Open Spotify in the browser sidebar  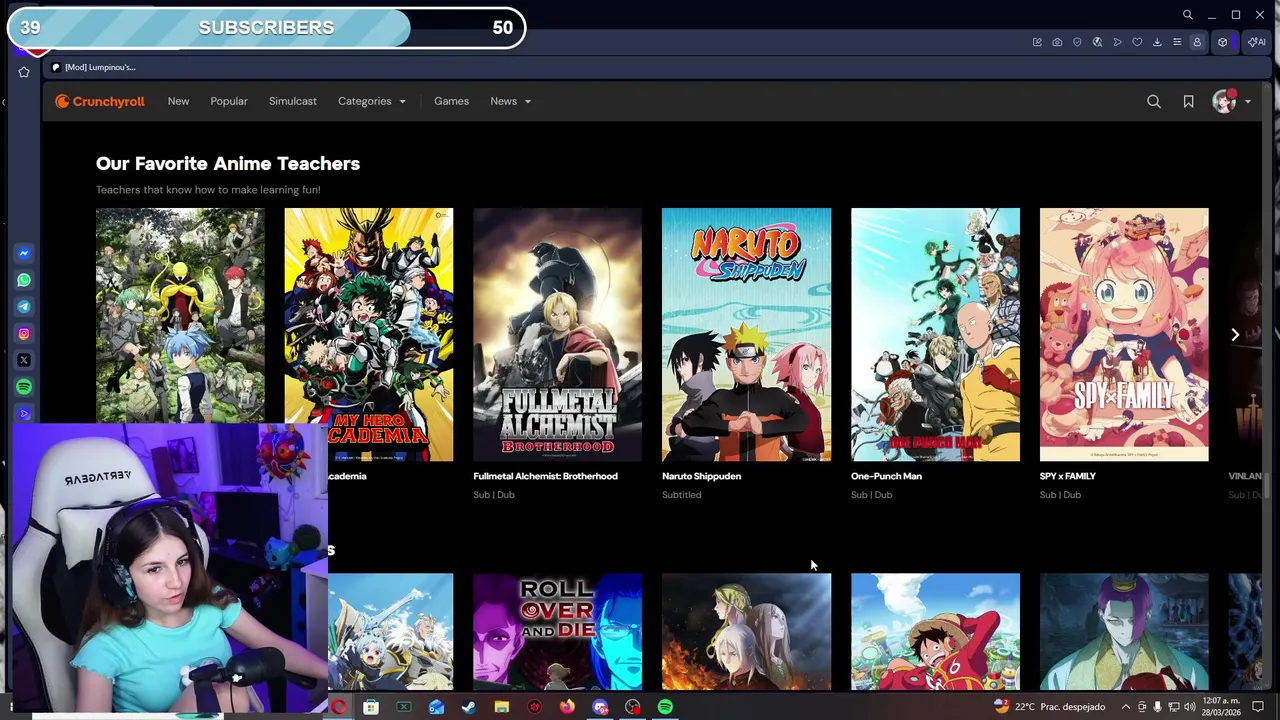pos(24,387)
